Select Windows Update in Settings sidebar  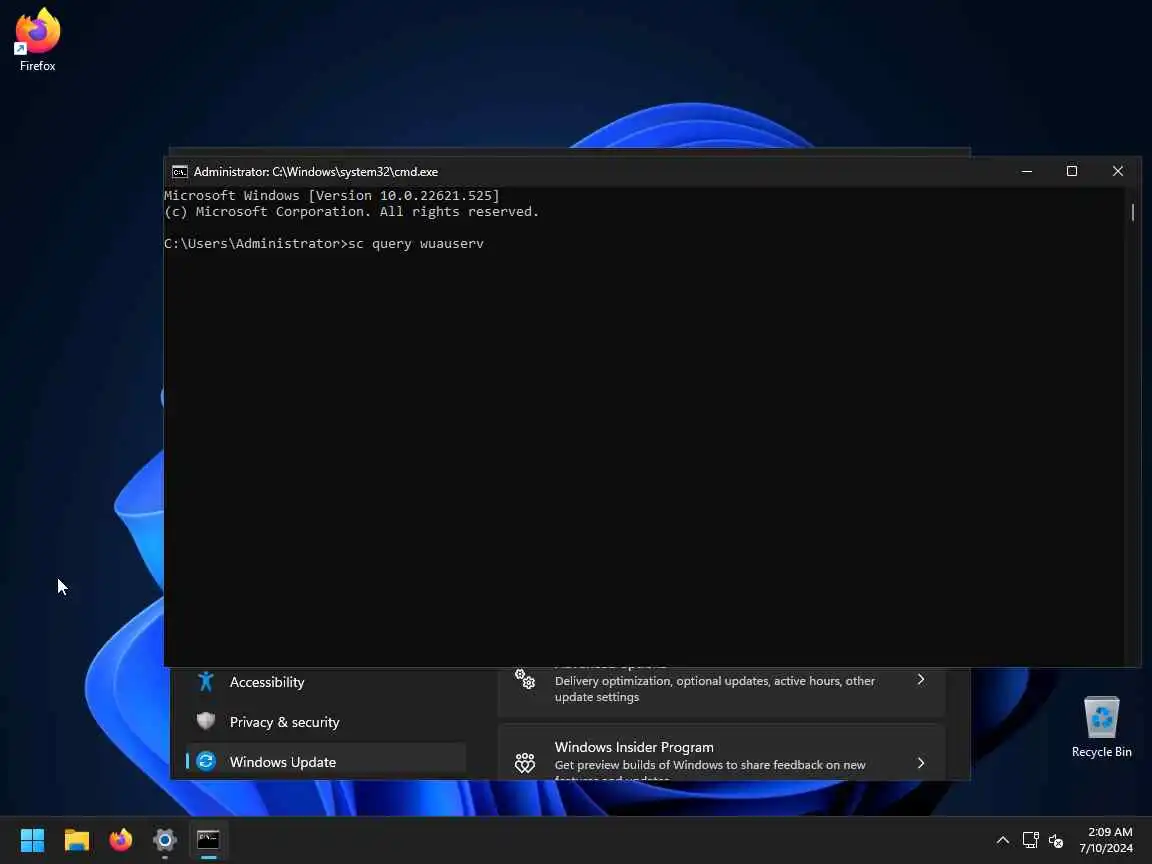coord(325,761)
